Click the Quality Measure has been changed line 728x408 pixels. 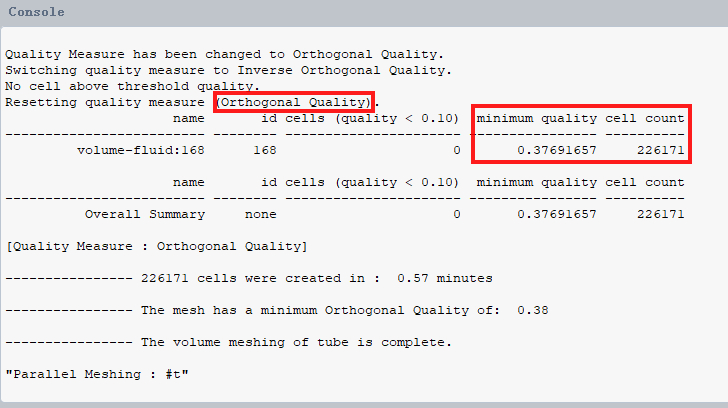(x=225, y=54)
